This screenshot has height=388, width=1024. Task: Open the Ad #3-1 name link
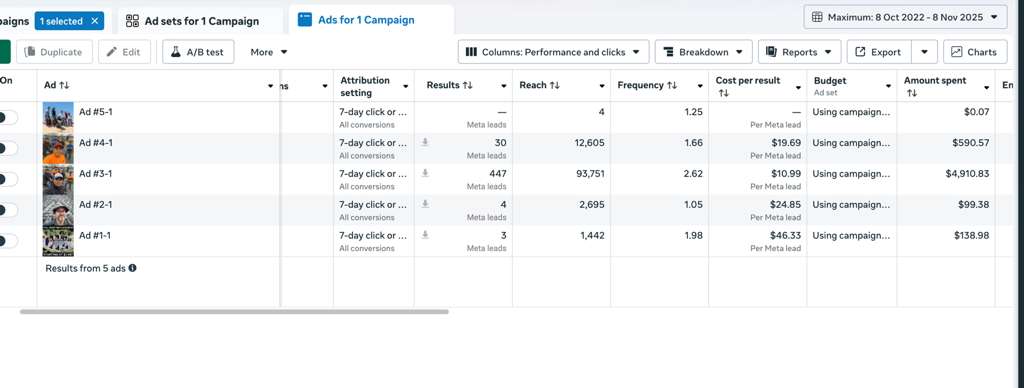pos(95,173)
